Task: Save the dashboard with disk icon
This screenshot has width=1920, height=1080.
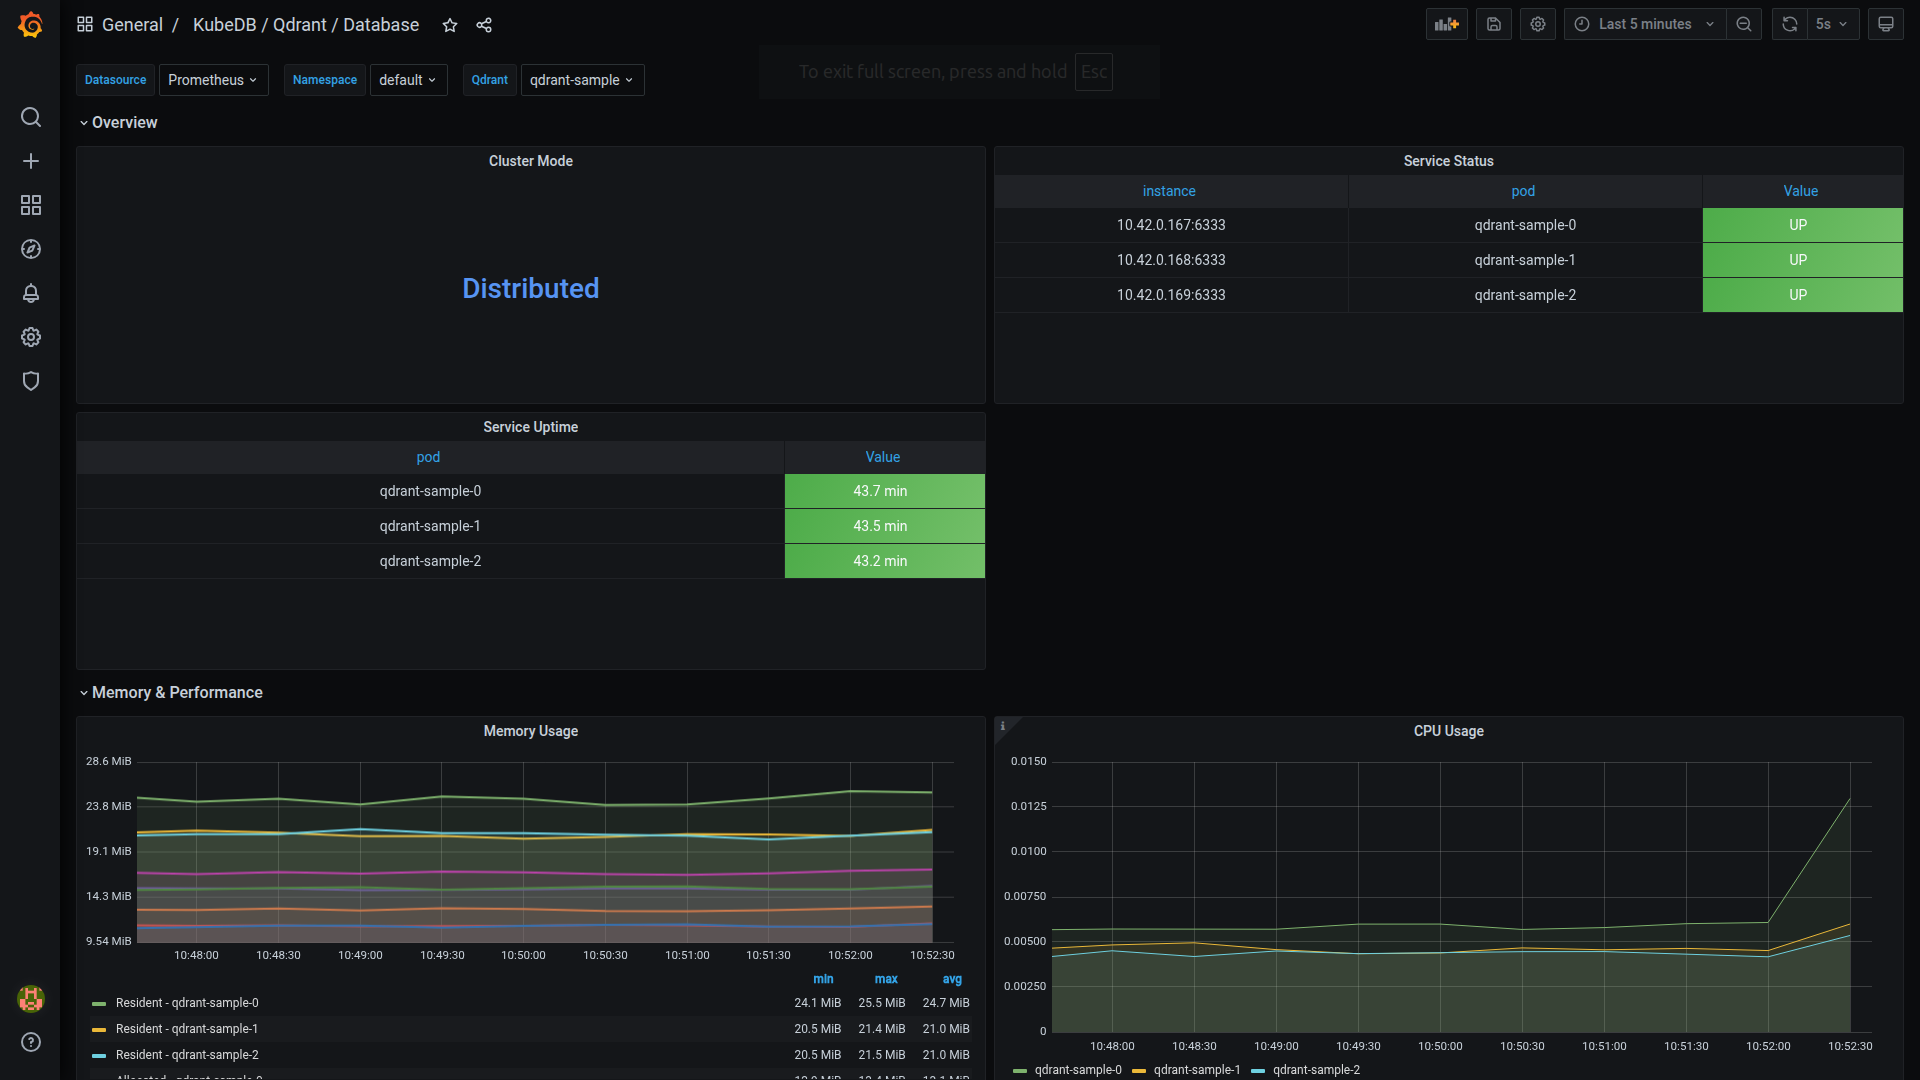Action: coord(1493,24)
